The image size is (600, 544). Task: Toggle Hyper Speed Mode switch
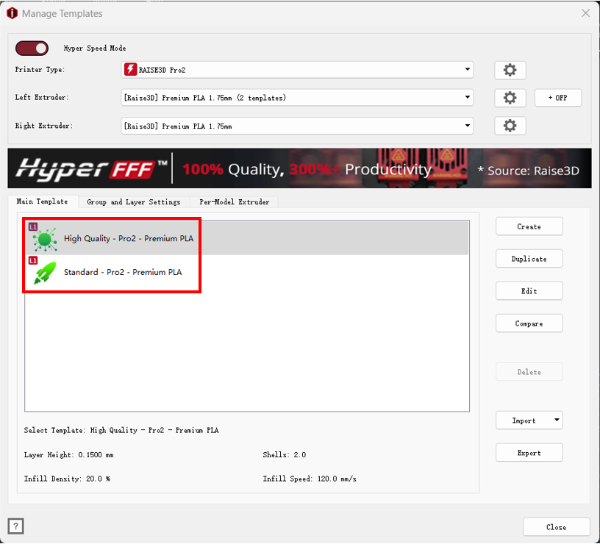[x=32, y=48]
